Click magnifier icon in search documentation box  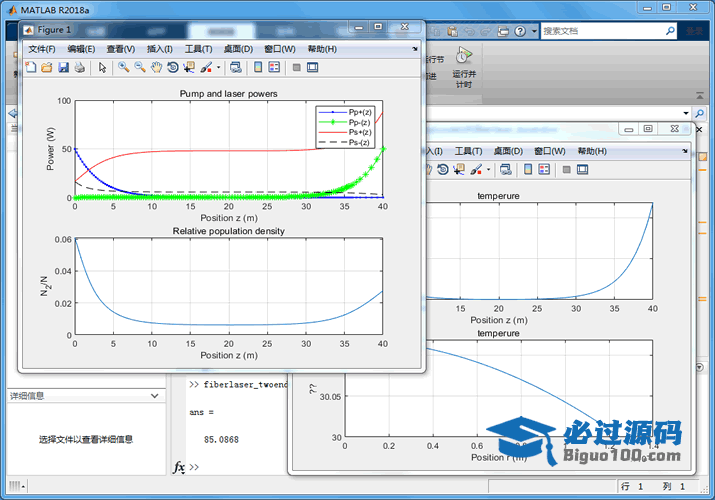[670, 31]
